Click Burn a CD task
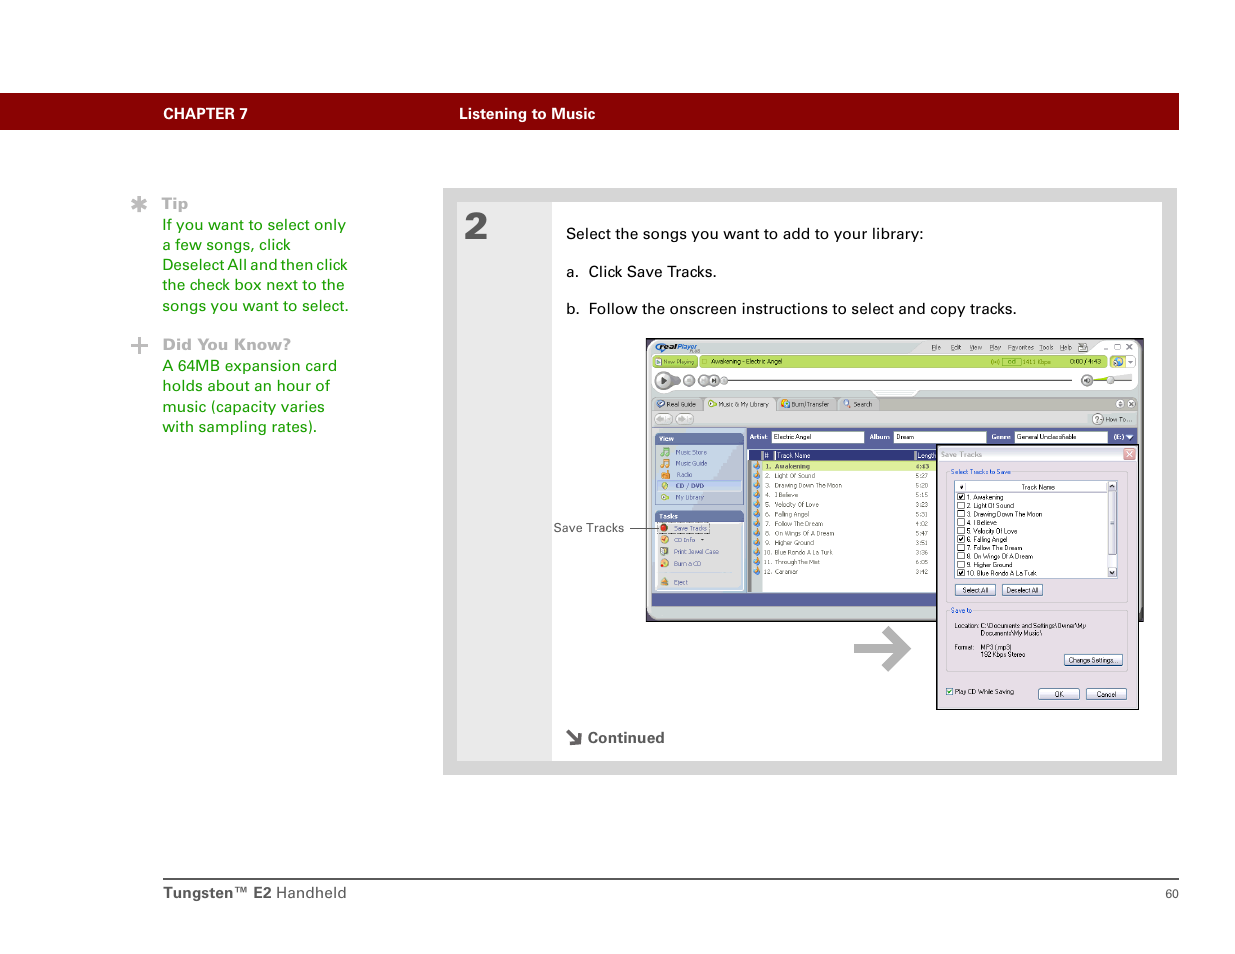 (x=681, y=563)
